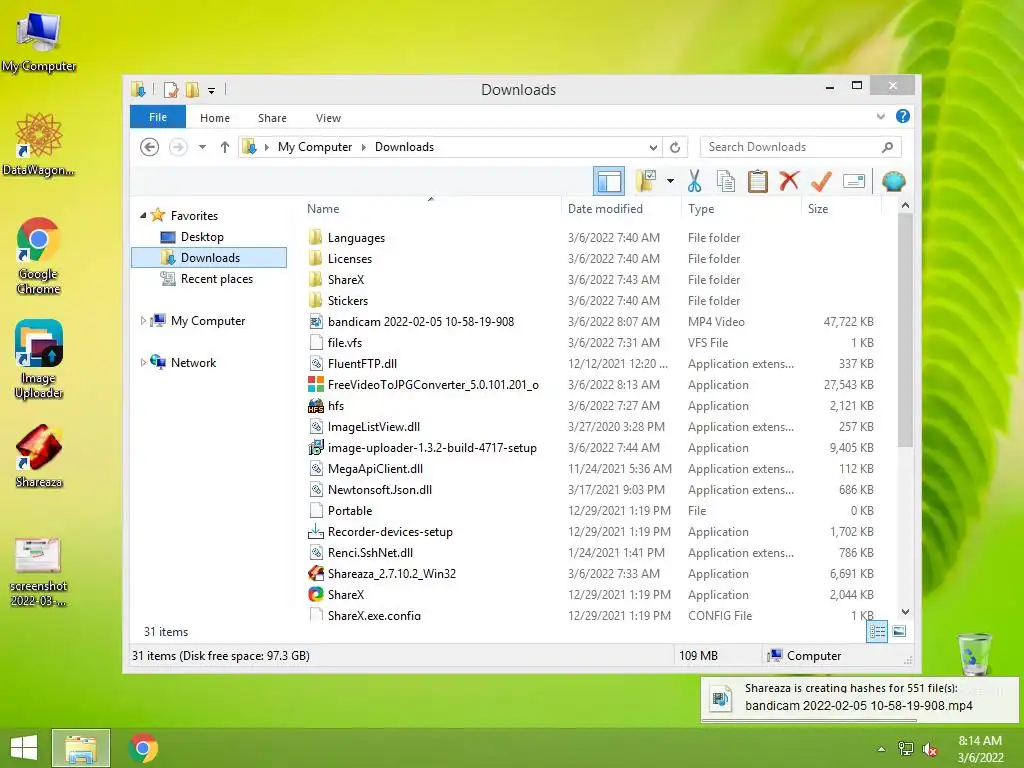Open Explorer help question mark icon

point(903,116)
